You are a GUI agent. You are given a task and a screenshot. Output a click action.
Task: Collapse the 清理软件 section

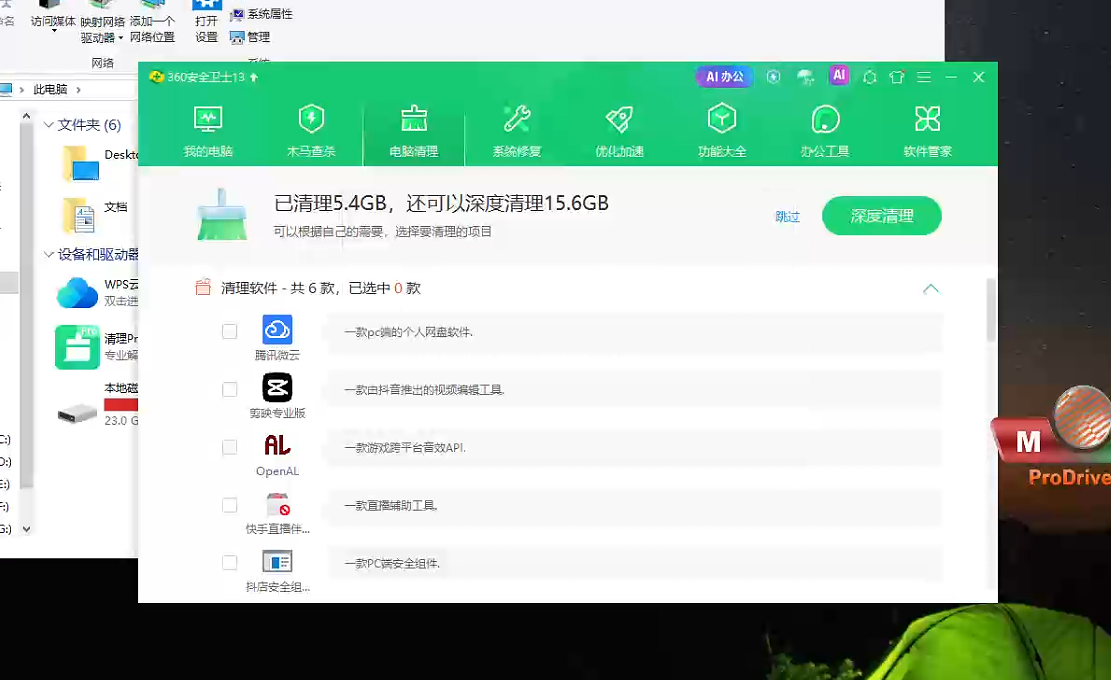[x=930, y=288]
